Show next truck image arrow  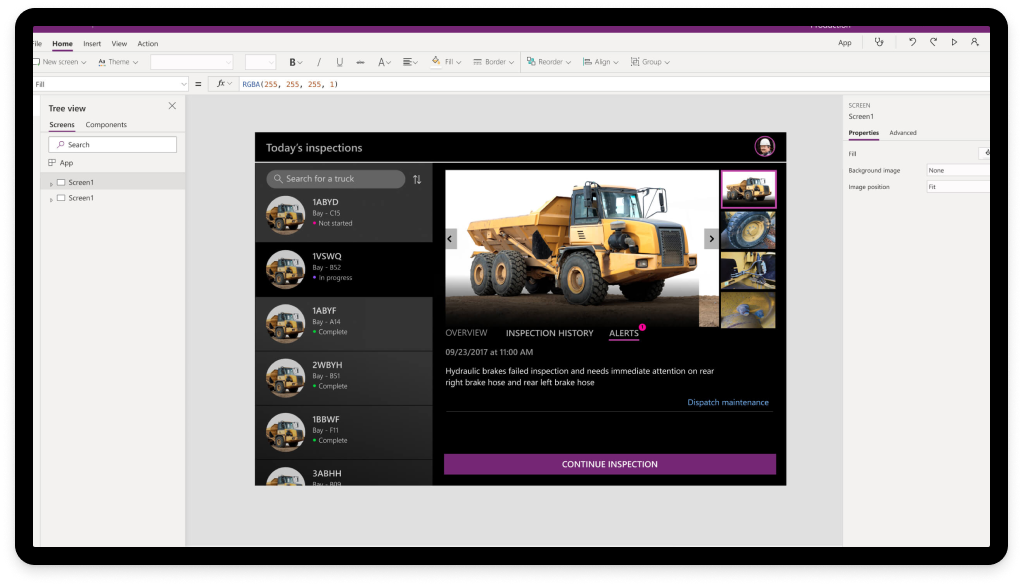coord(711,239)
